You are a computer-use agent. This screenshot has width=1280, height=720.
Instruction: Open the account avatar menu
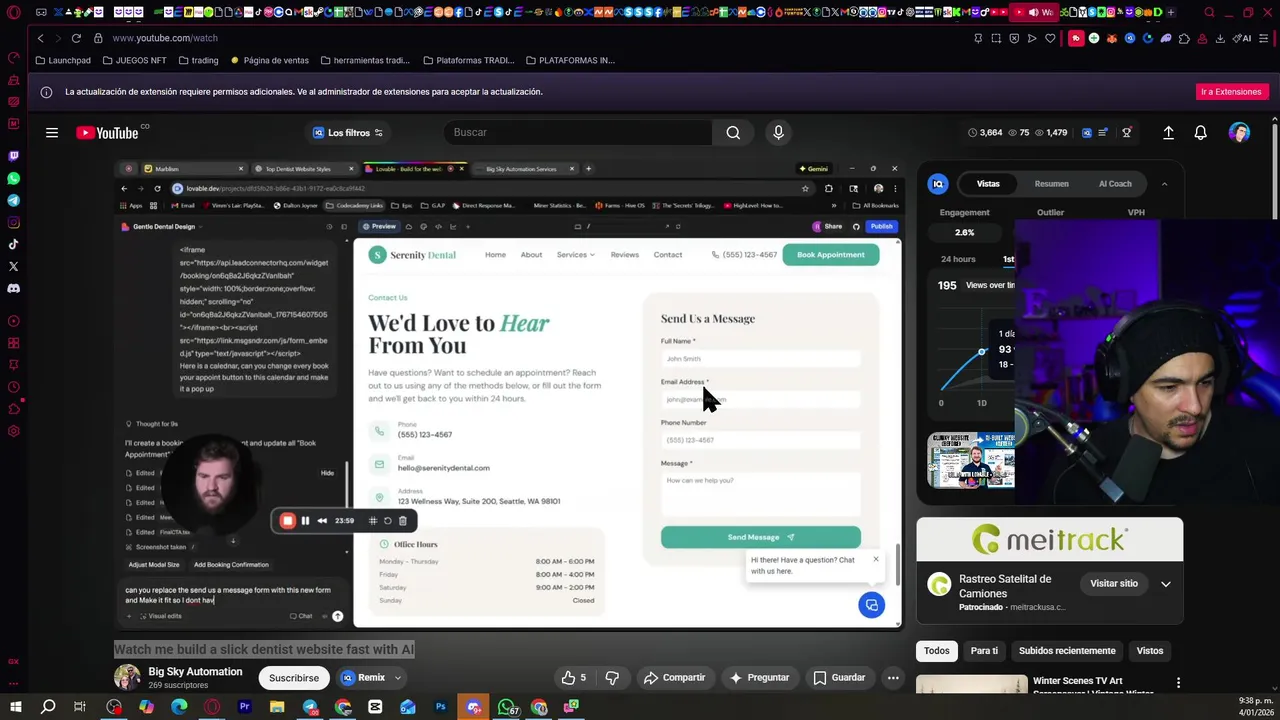(x=1240, y=132)
